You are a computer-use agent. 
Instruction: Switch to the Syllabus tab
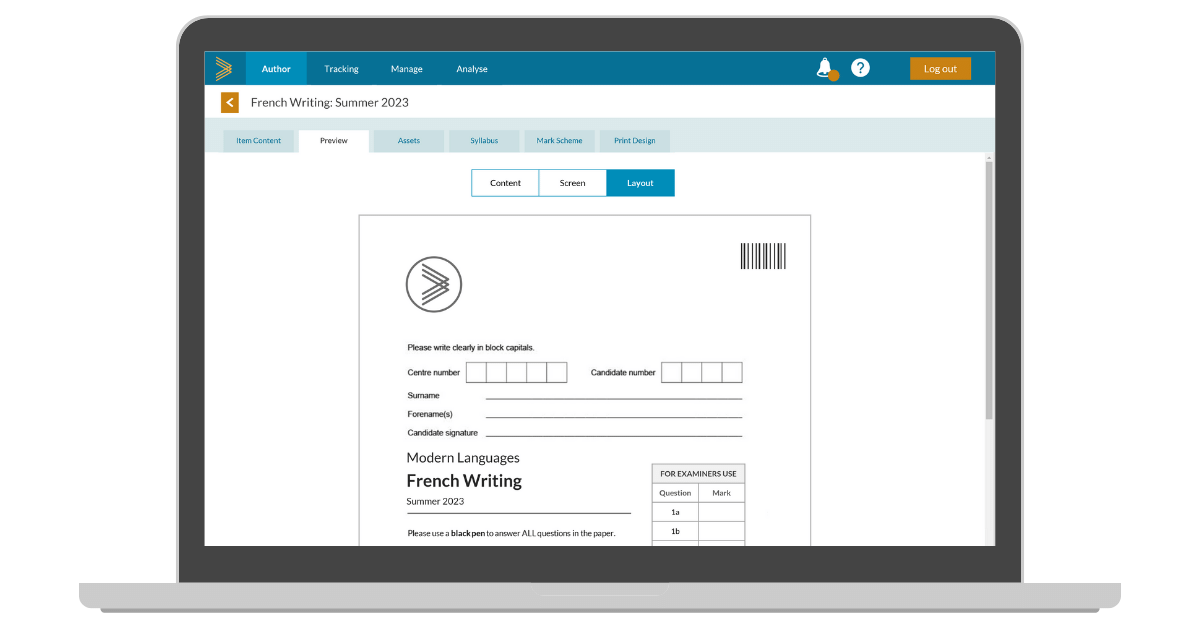[484, 141]
